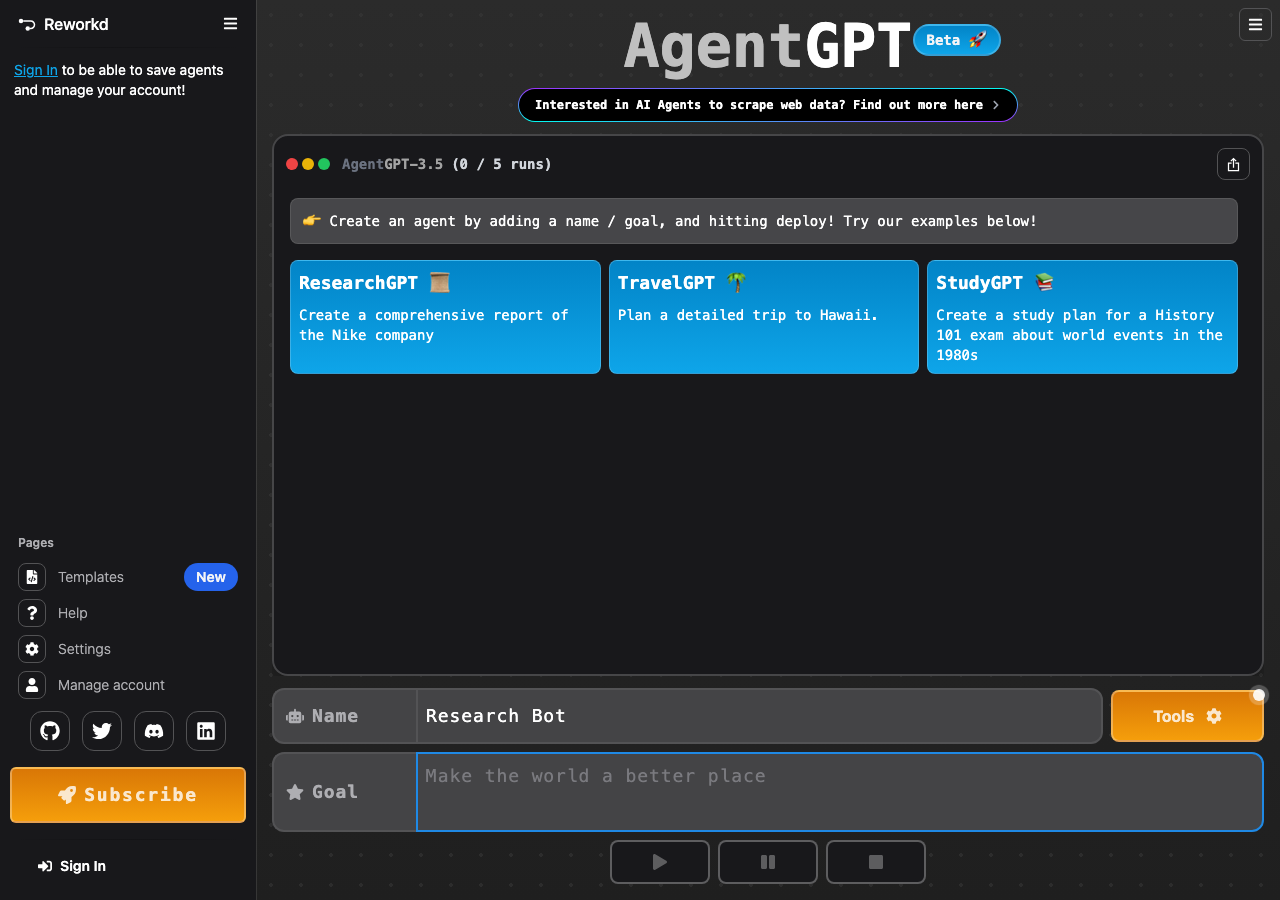Collapse the left sidebar with the hamburger icon

(x=230, y=24)
